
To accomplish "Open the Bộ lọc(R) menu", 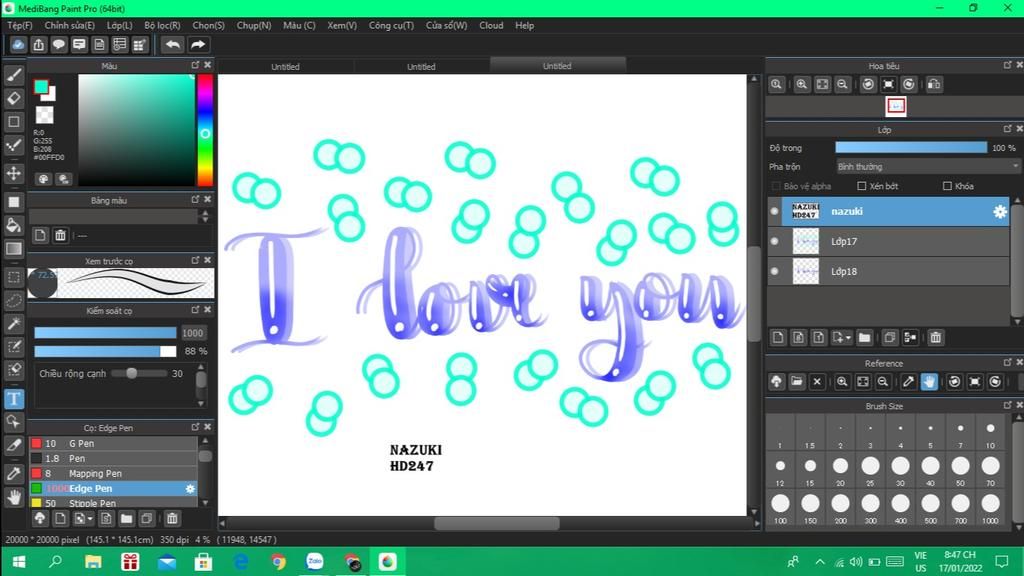I will pos(162,25).
